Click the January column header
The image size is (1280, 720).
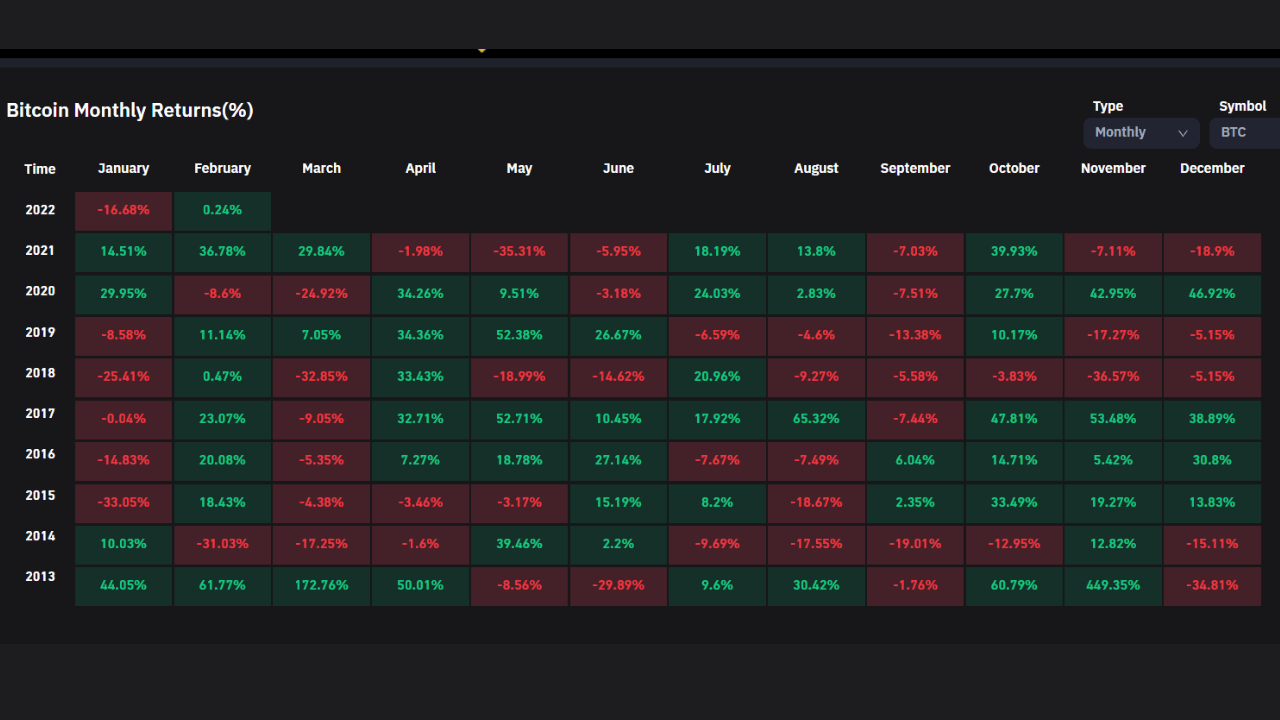pyautogui.click(x=124, y=168)
